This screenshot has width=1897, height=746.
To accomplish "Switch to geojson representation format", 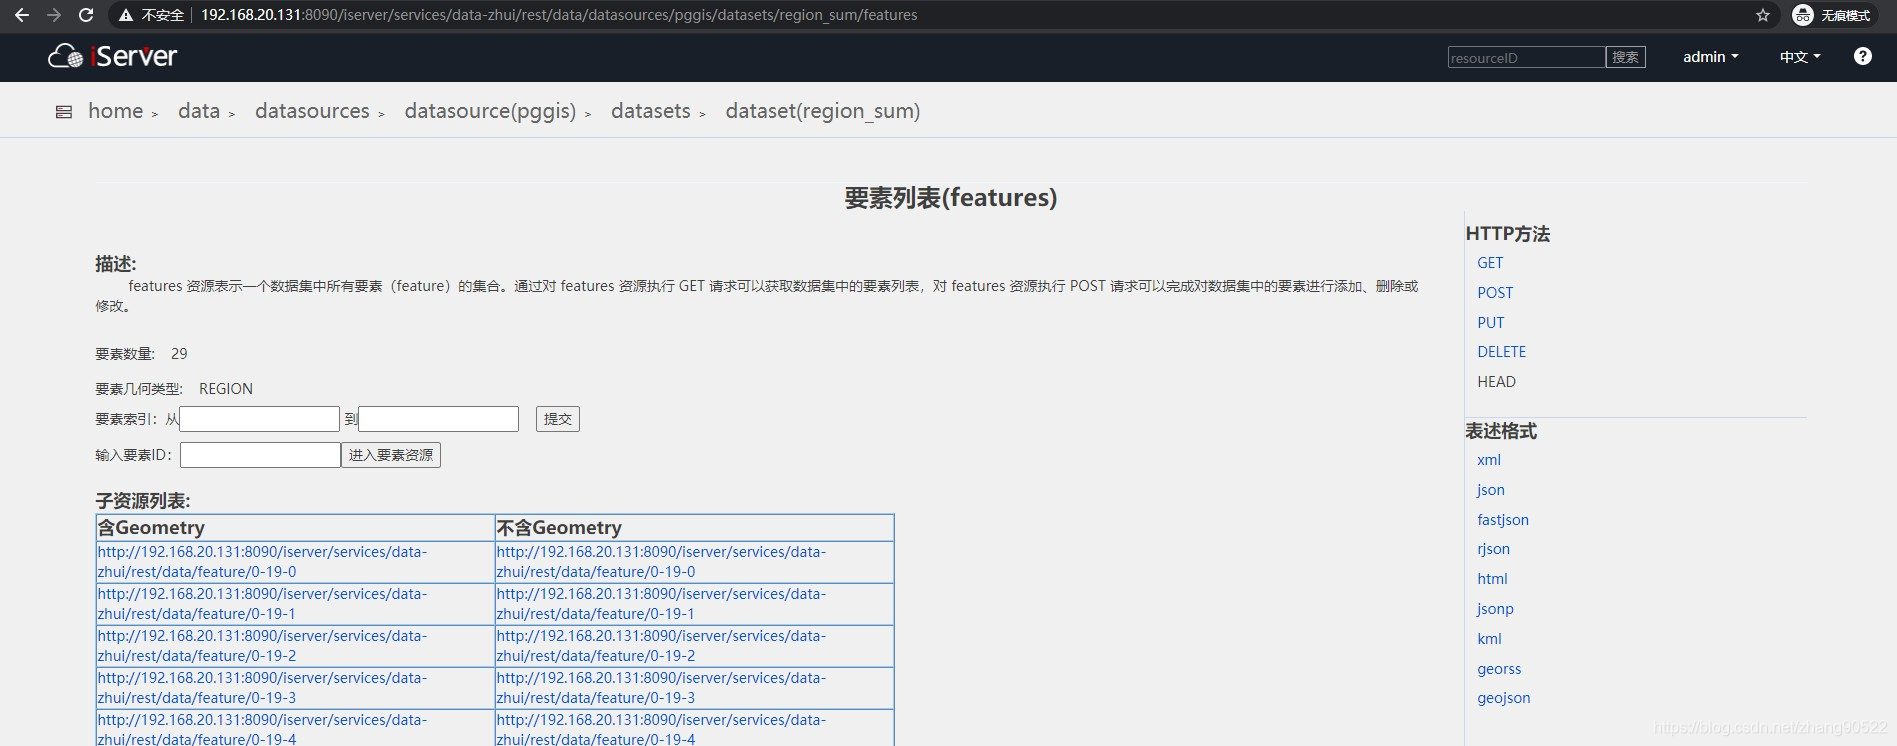I will 1503,698.
